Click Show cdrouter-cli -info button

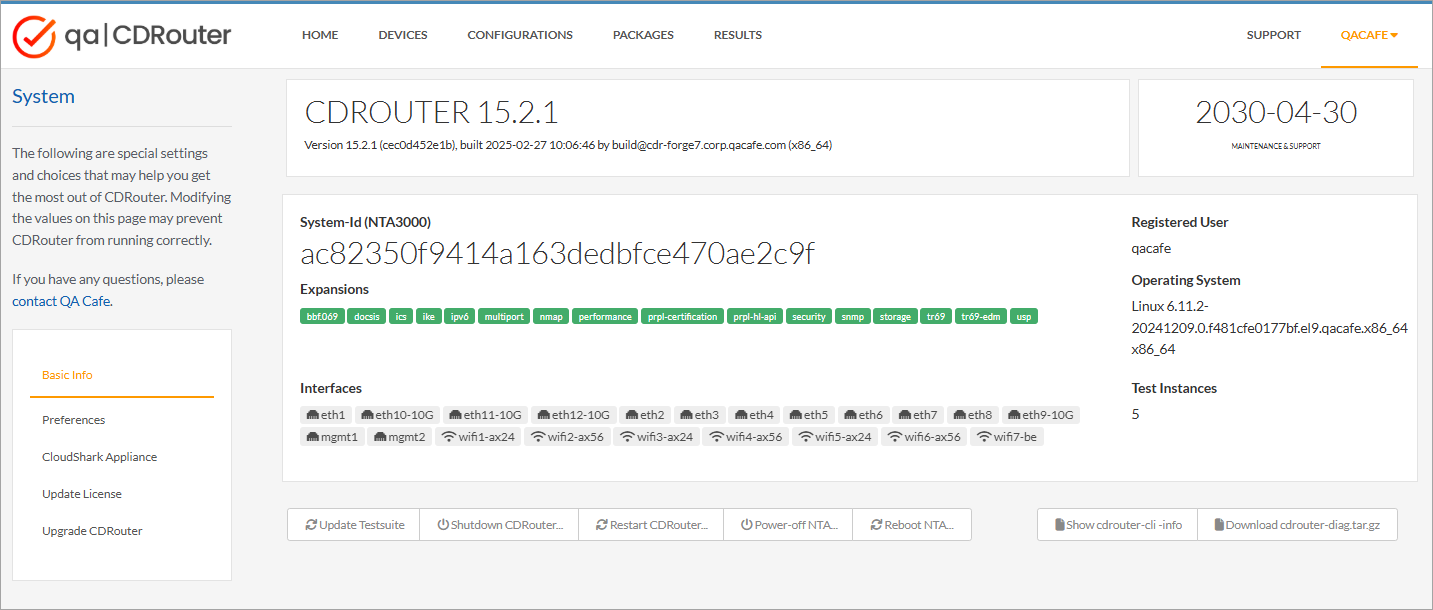tap(1118, 525)
